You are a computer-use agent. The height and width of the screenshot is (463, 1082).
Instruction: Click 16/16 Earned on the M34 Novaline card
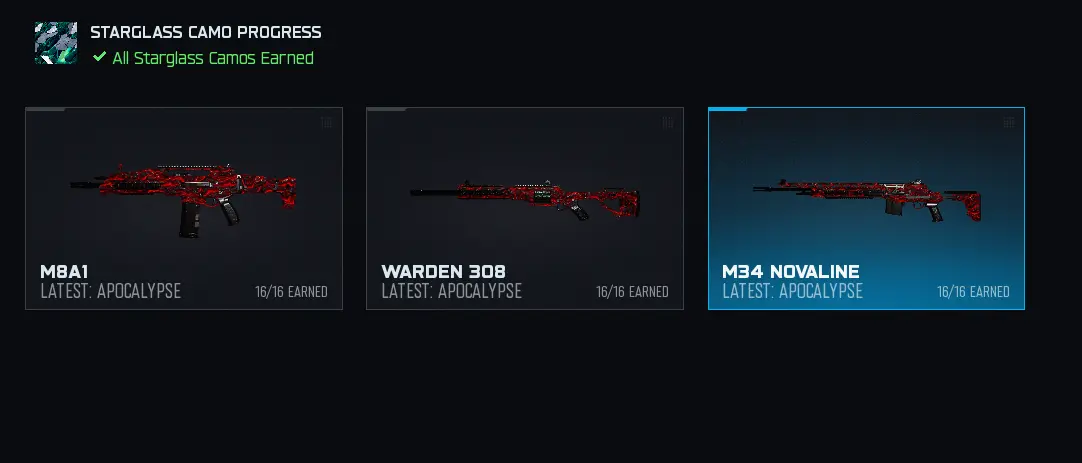(x=973, y=292)
